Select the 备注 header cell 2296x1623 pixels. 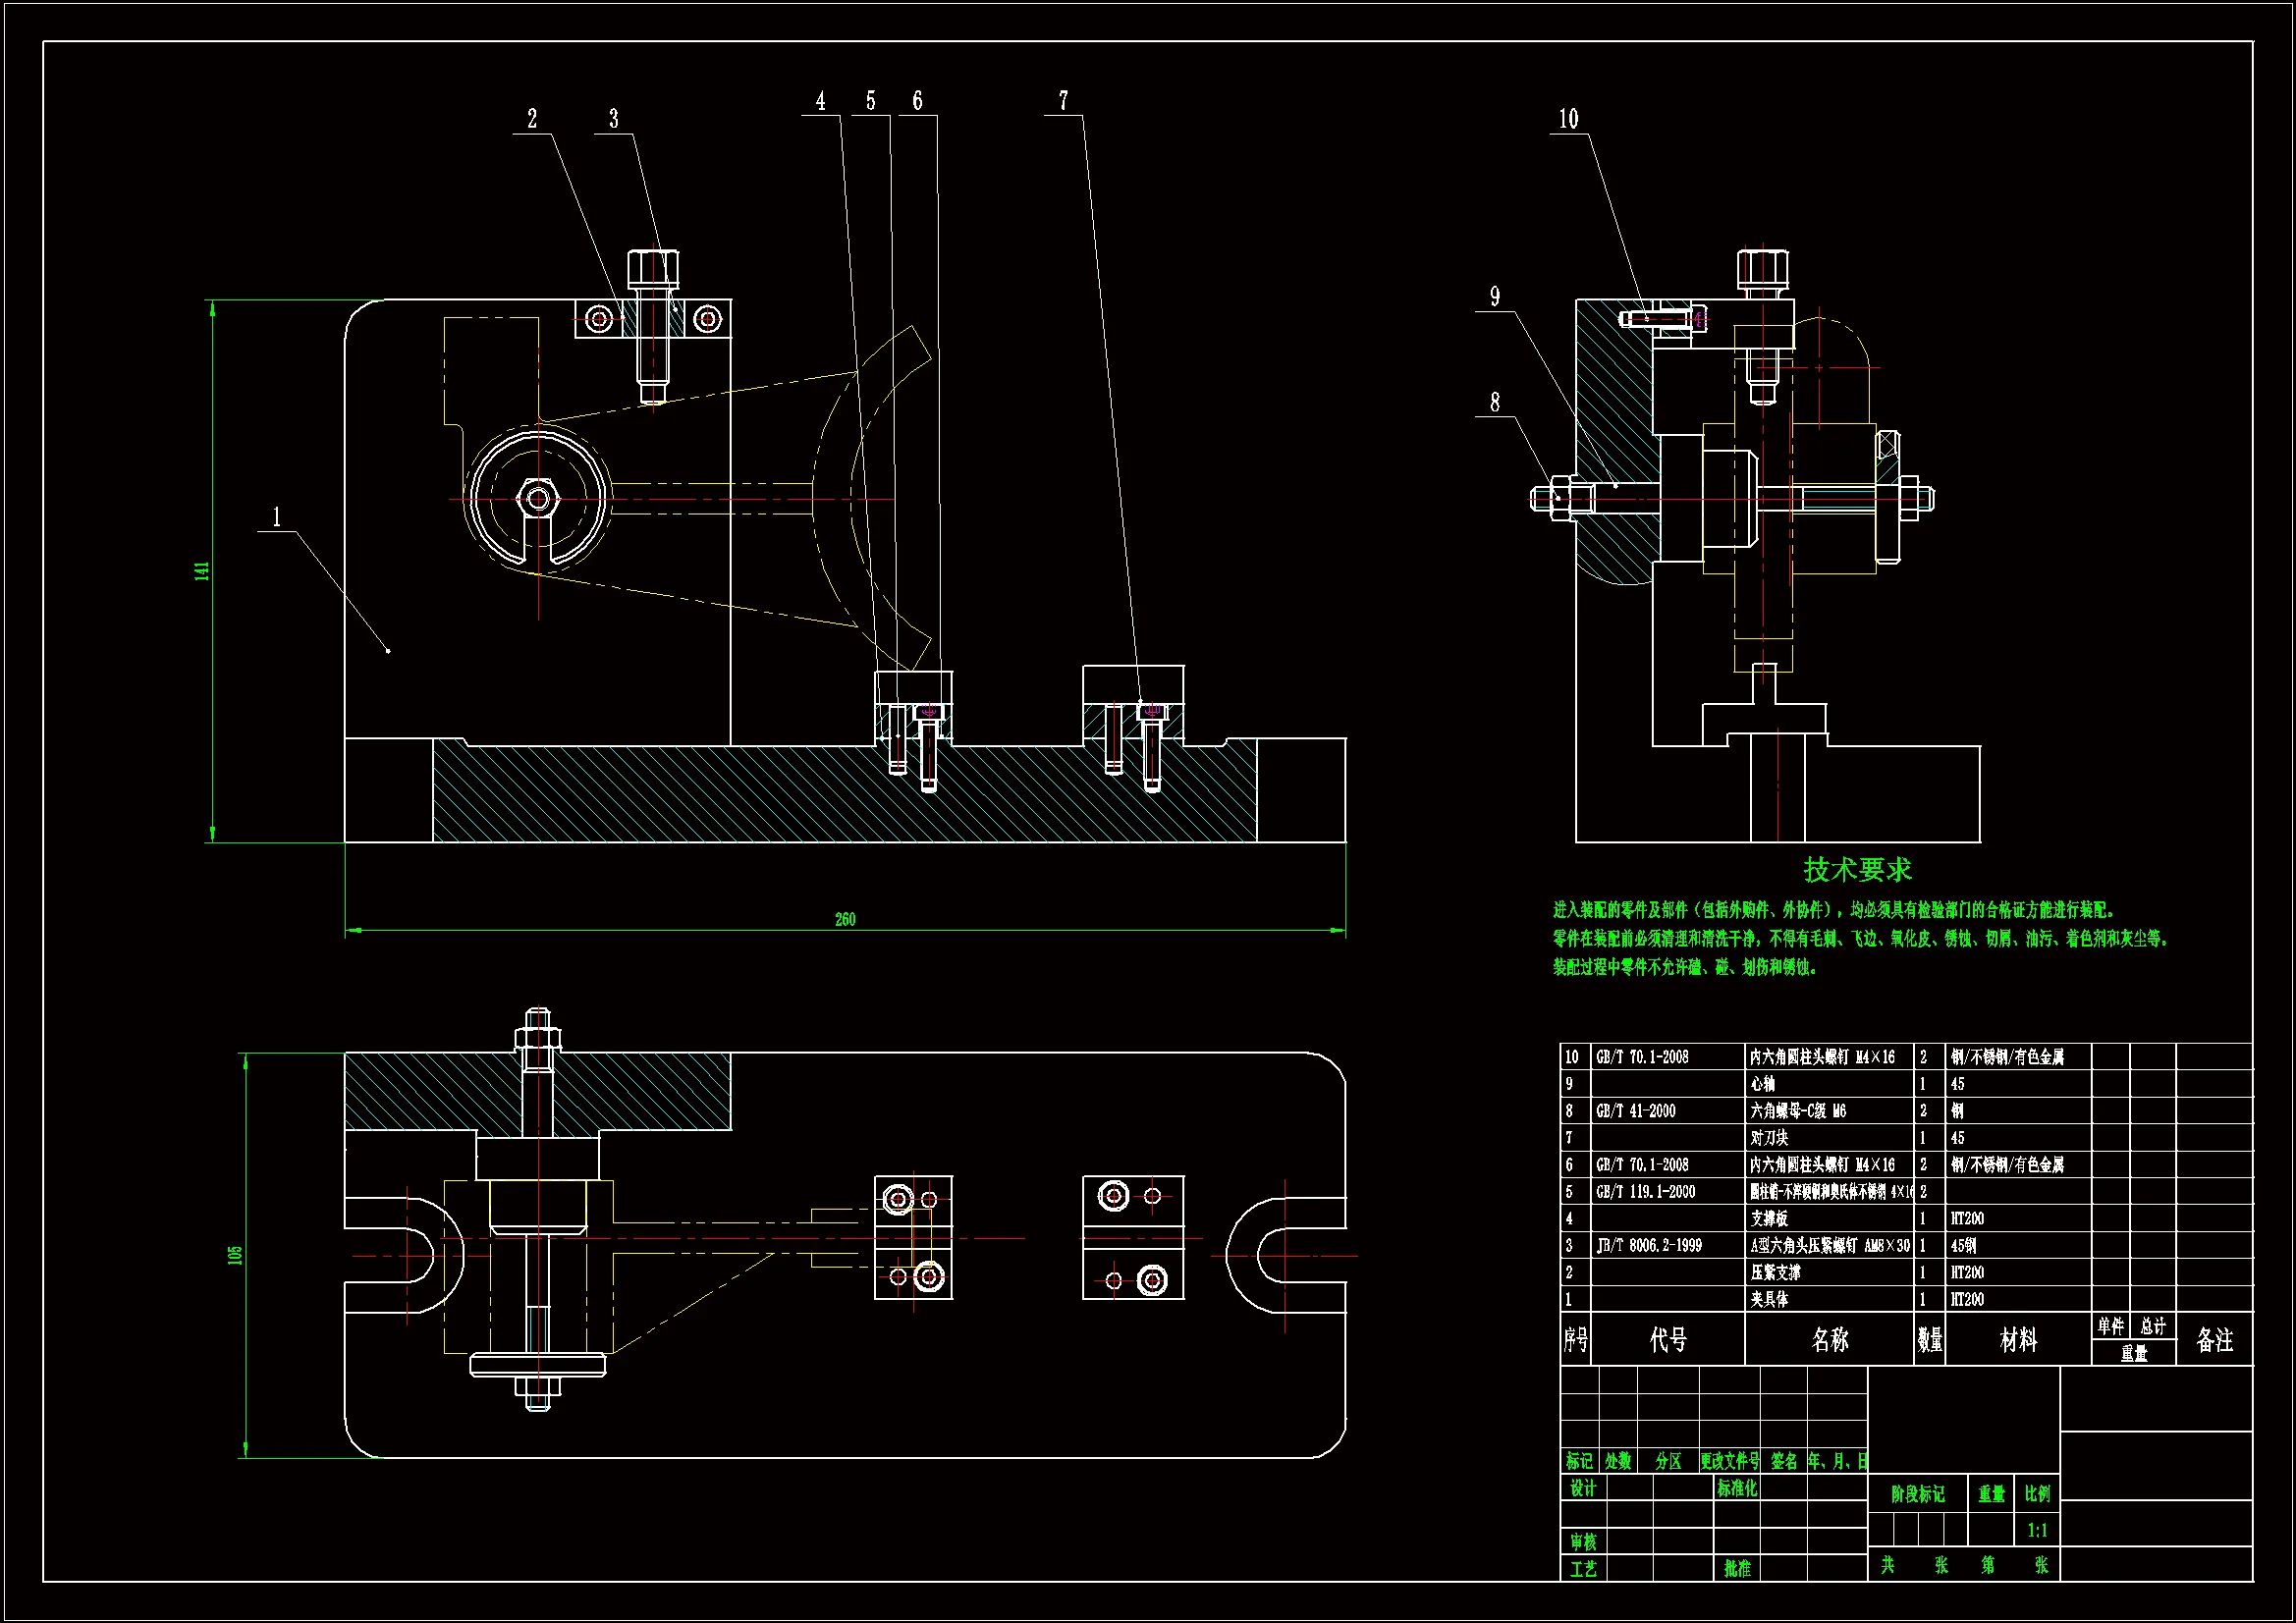[x=2214, y=1340]
